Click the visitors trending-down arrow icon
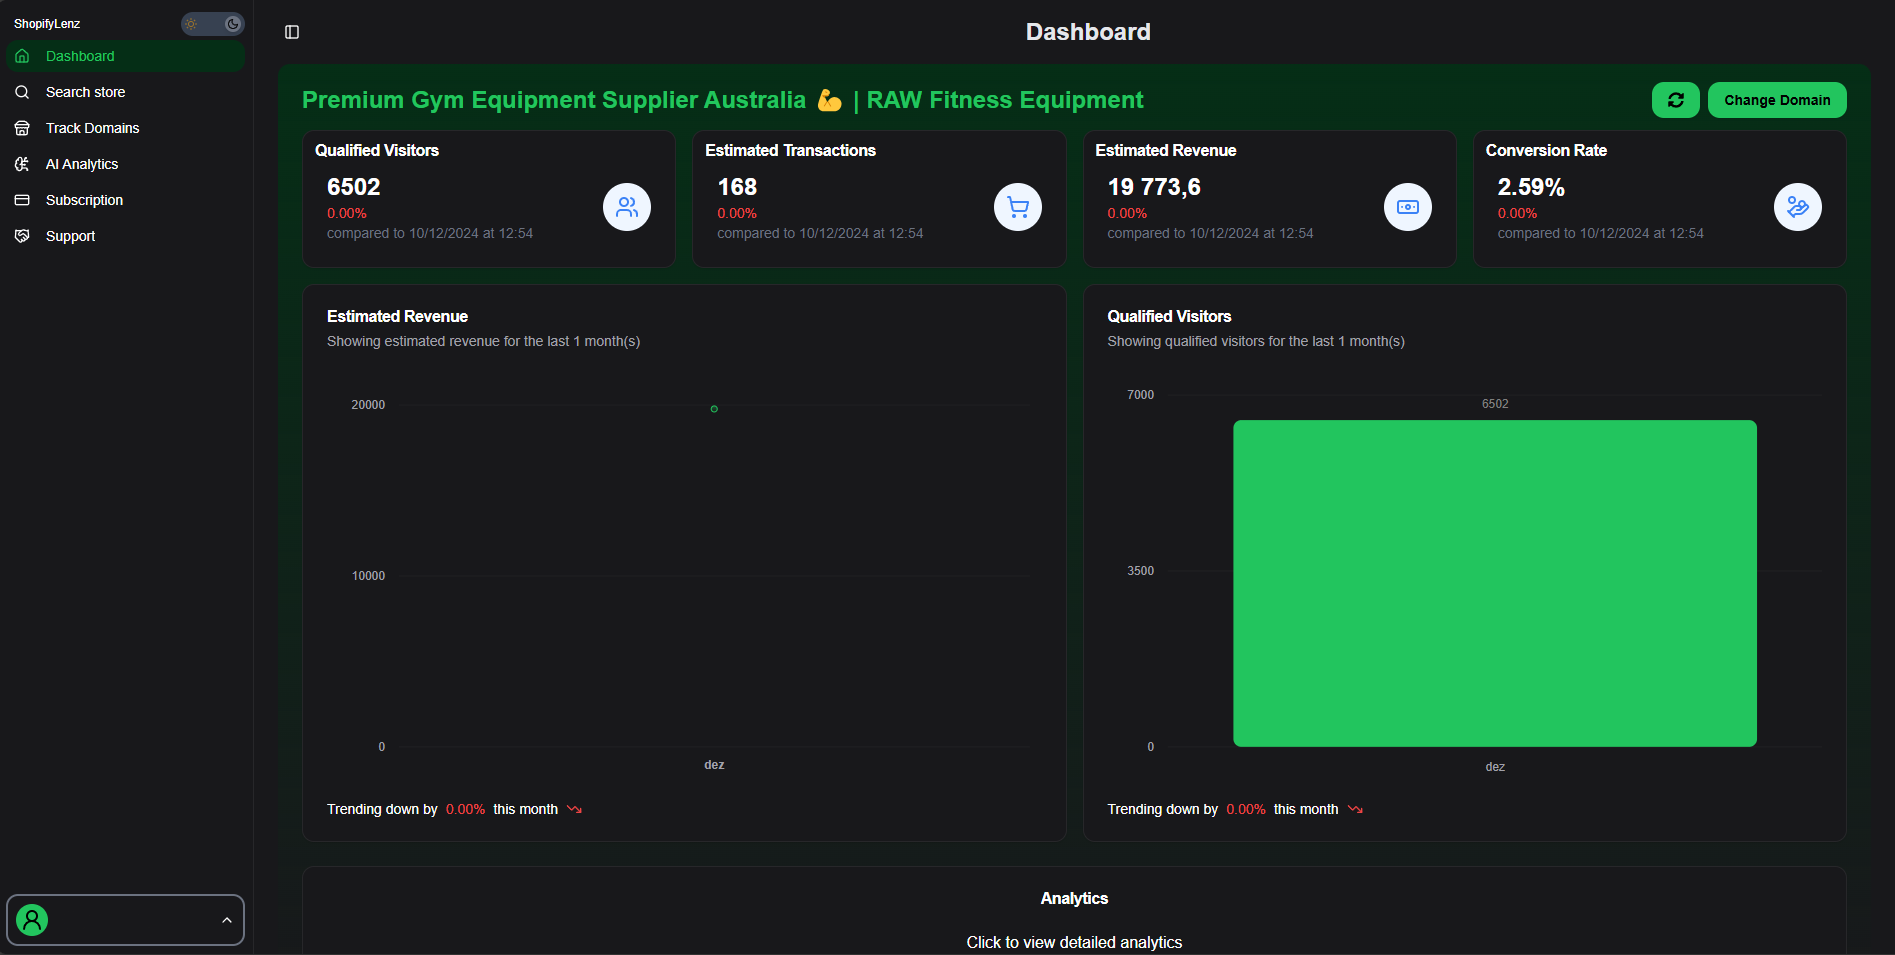The width and height of the screenshot is (1895, 955). point(1355,809)
